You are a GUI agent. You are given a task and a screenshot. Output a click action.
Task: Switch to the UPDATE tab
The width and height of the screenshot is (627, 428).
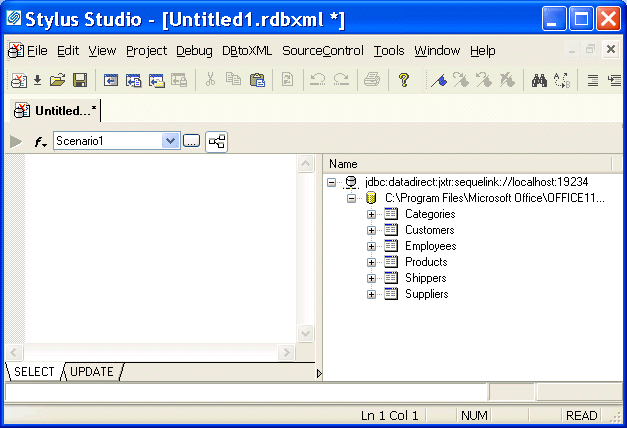92,372
